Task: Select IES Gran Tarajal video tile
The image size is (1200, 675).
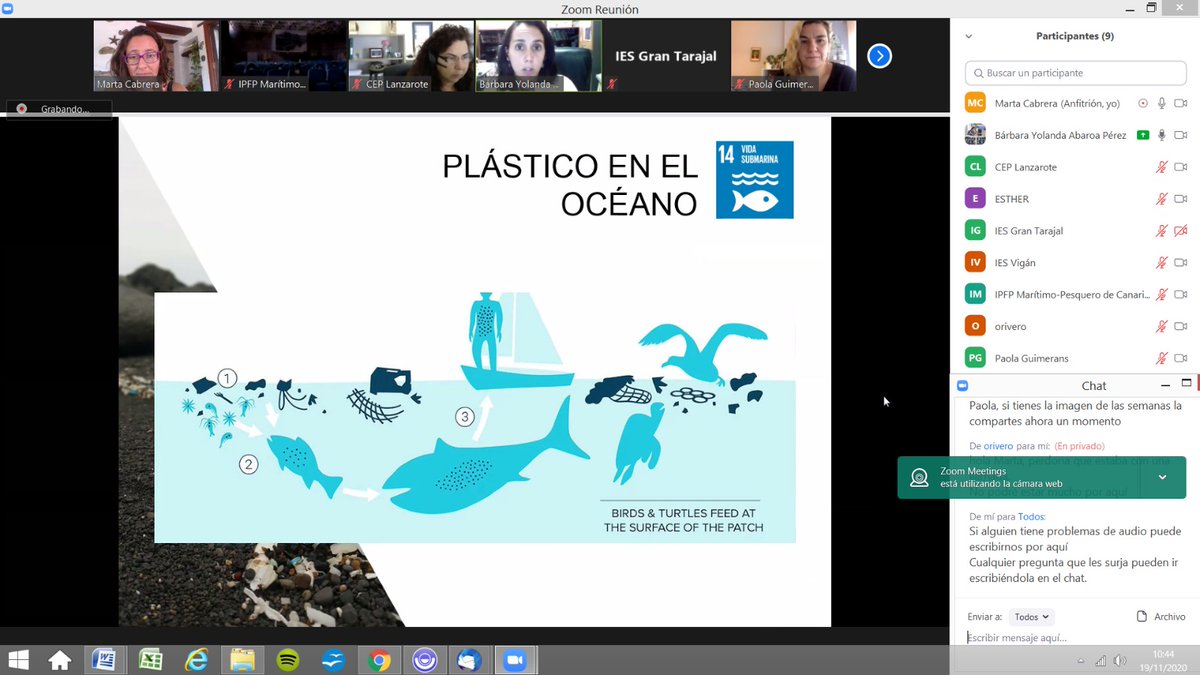Action: [665, 56]
